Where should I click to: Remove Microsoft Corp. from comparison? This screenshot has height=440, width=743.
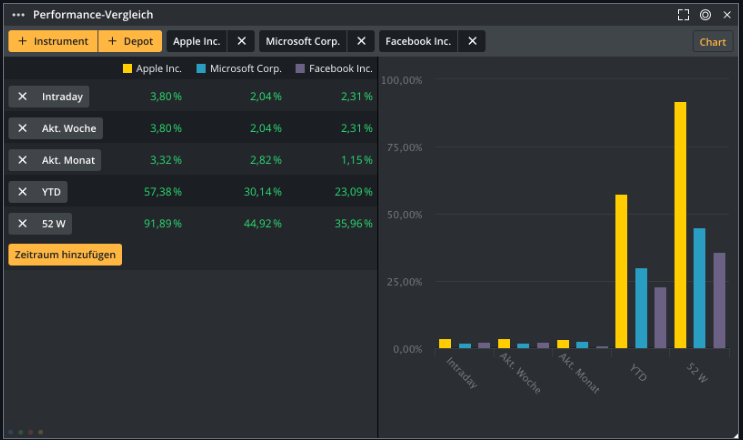[361, 41]
